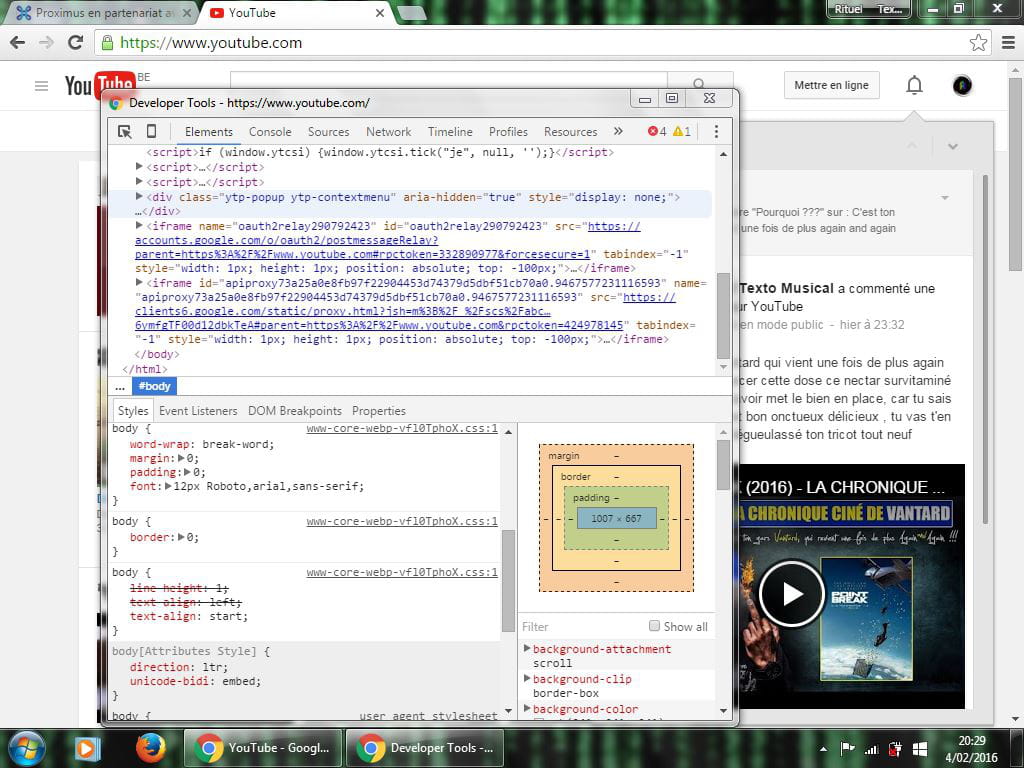Enable the Show all computed styles checkbox

[x=654, y=626]
